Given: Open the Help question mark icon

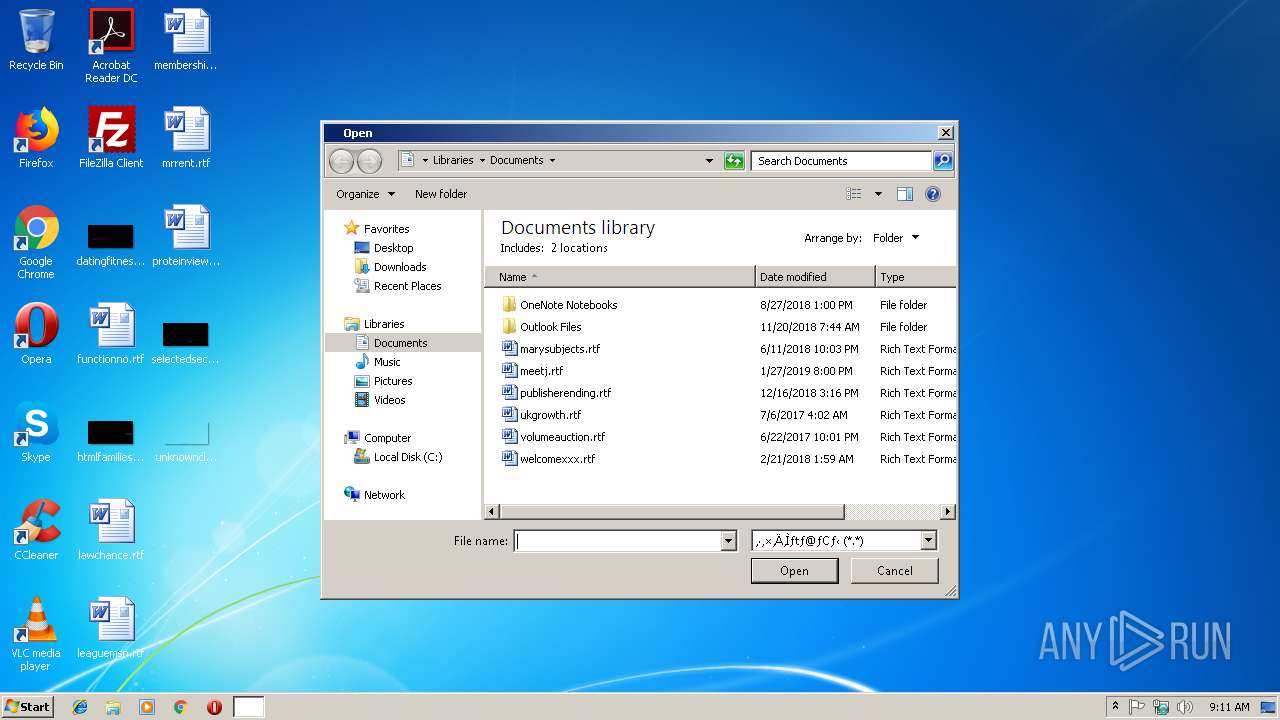Looking at the screenshot, I should 933,194.
